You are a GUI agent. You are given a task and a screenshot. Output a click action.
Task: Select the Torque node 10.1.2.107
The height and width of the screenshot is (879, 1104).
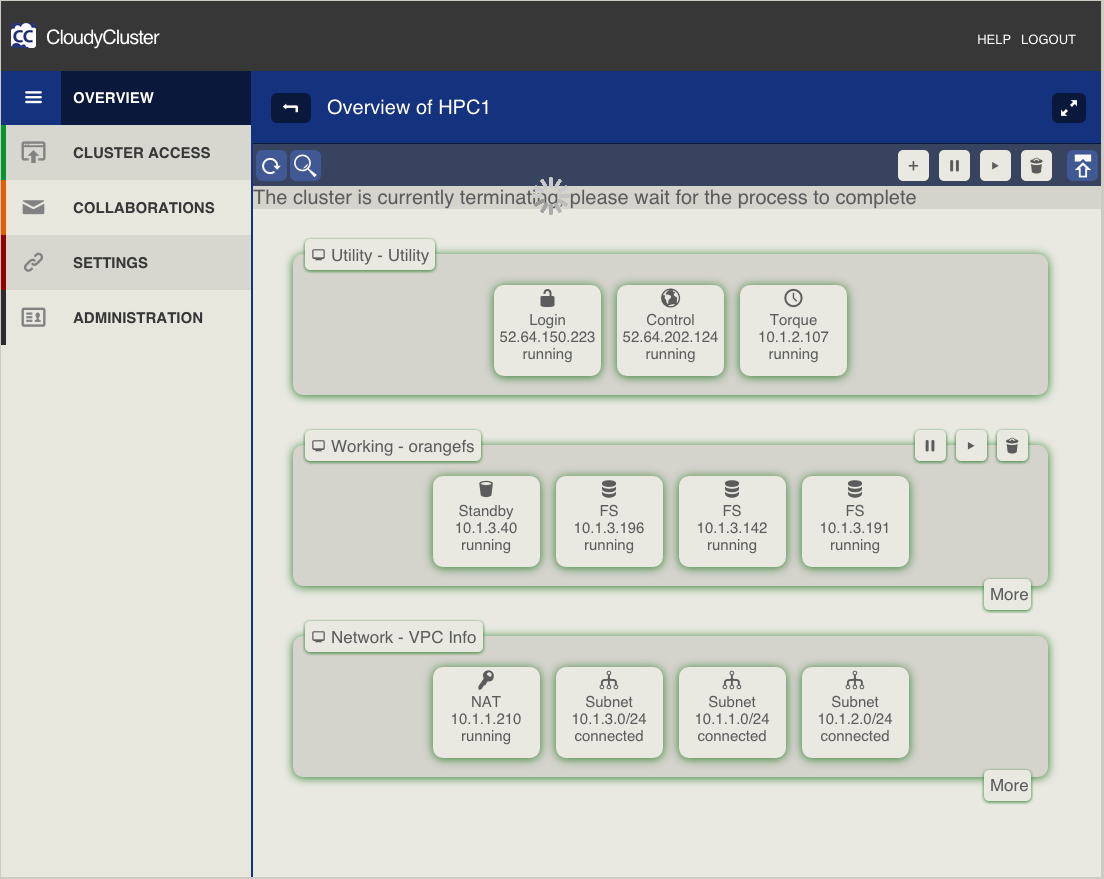[793, 330]
